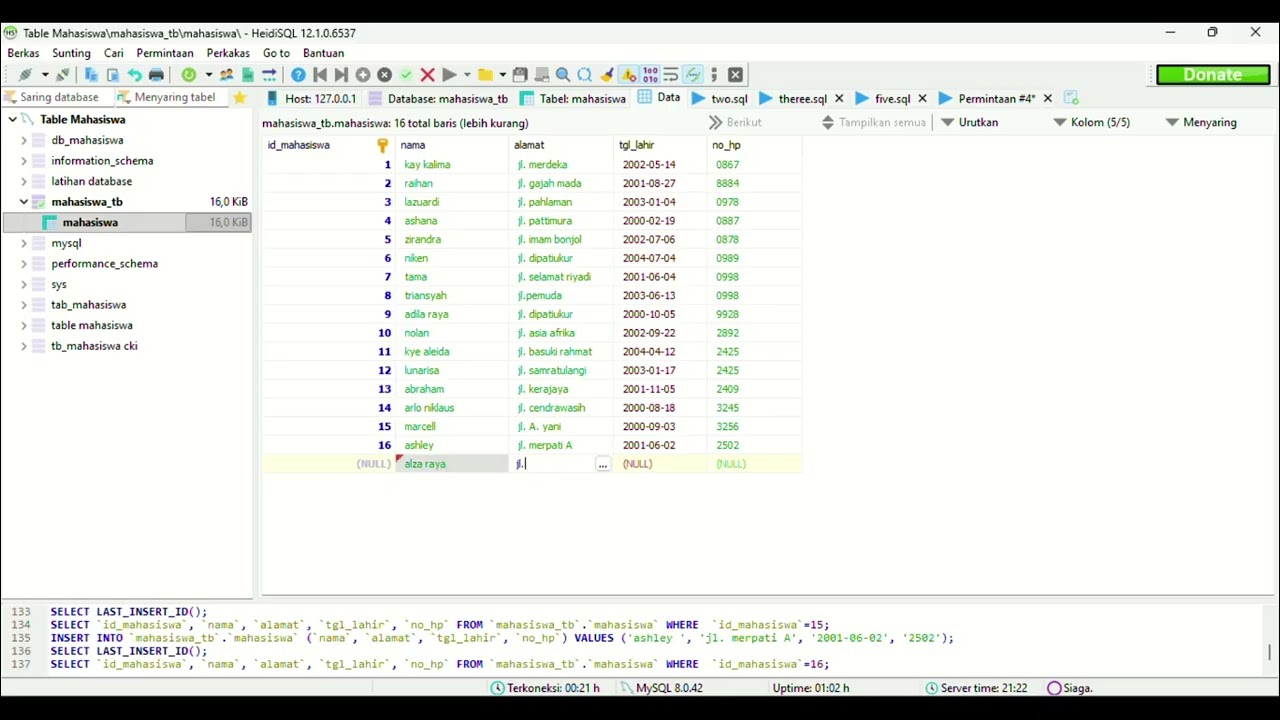Open dropdown arrow next to run icon
The height and width of the screenshot is (720, 1280).
[x=467, y=75]
